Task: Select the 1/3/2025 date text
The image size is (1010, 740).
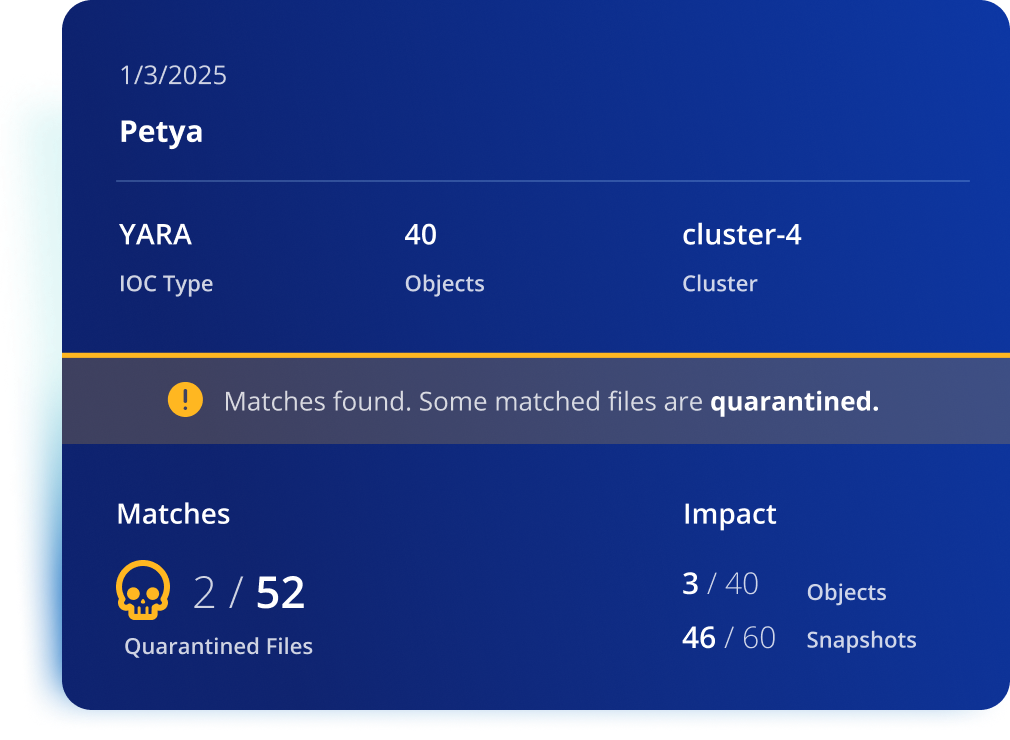Action: [173, 75]
